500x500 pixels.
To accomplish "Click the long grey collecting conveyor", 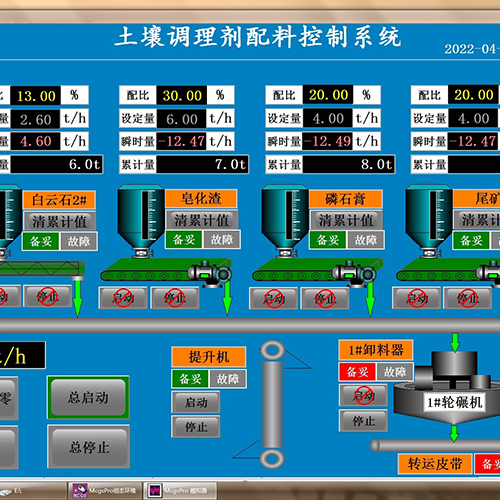I will coord(250,325).
